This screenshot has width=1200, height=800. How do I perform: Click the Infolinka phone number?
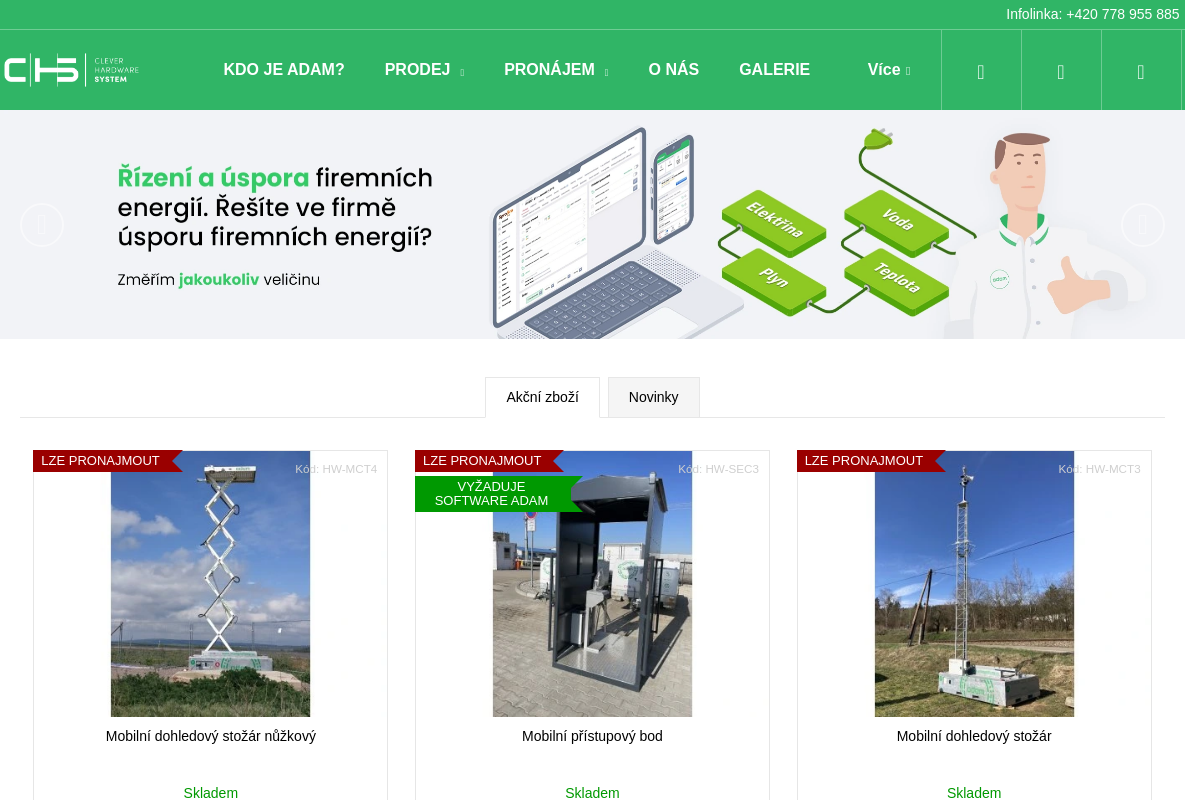tap(1122, 14)
